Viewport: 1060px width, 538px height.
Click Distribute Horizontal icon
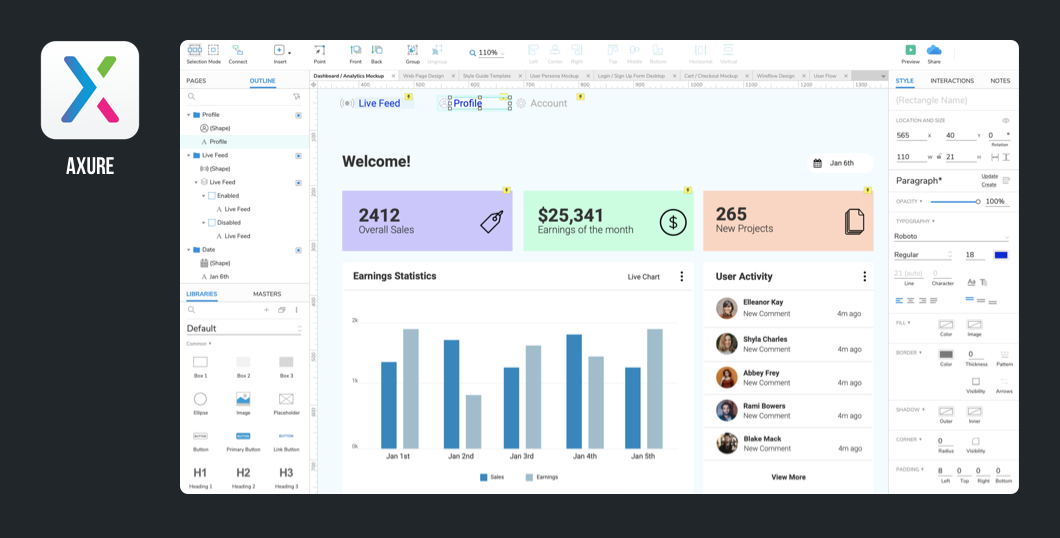coord(700,50)
